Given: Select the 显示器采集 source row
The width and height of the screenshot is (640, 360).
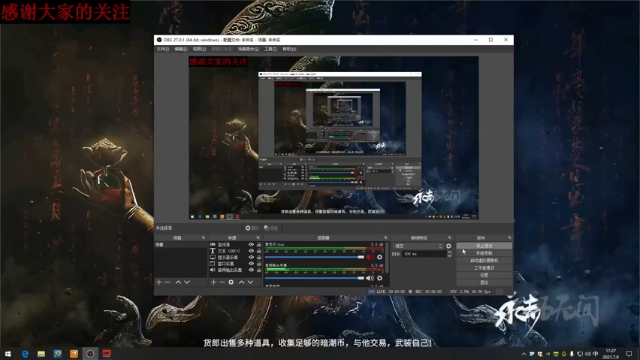Looking at the screenshot, I should (x=236, y=257).
